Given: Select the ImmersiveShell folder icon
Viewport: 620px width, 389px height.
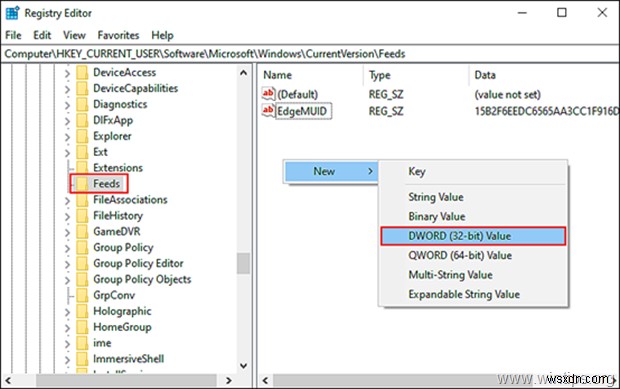Looking at the screenshot, I should click(x=82, y=359).
